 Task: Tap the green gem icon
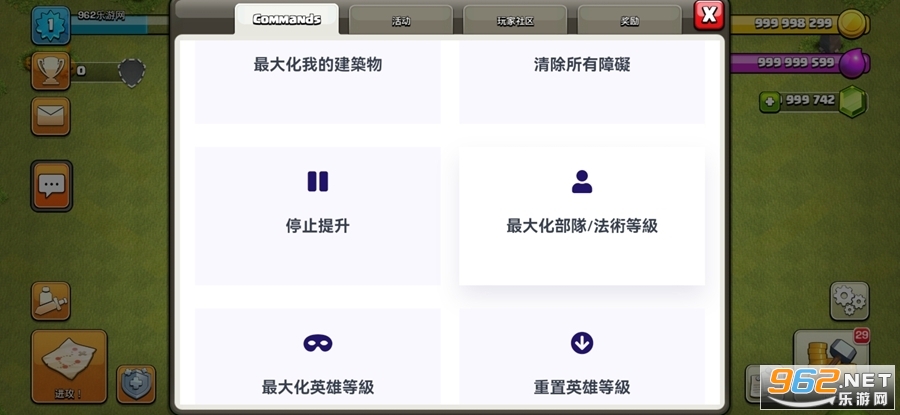[852, 101]
